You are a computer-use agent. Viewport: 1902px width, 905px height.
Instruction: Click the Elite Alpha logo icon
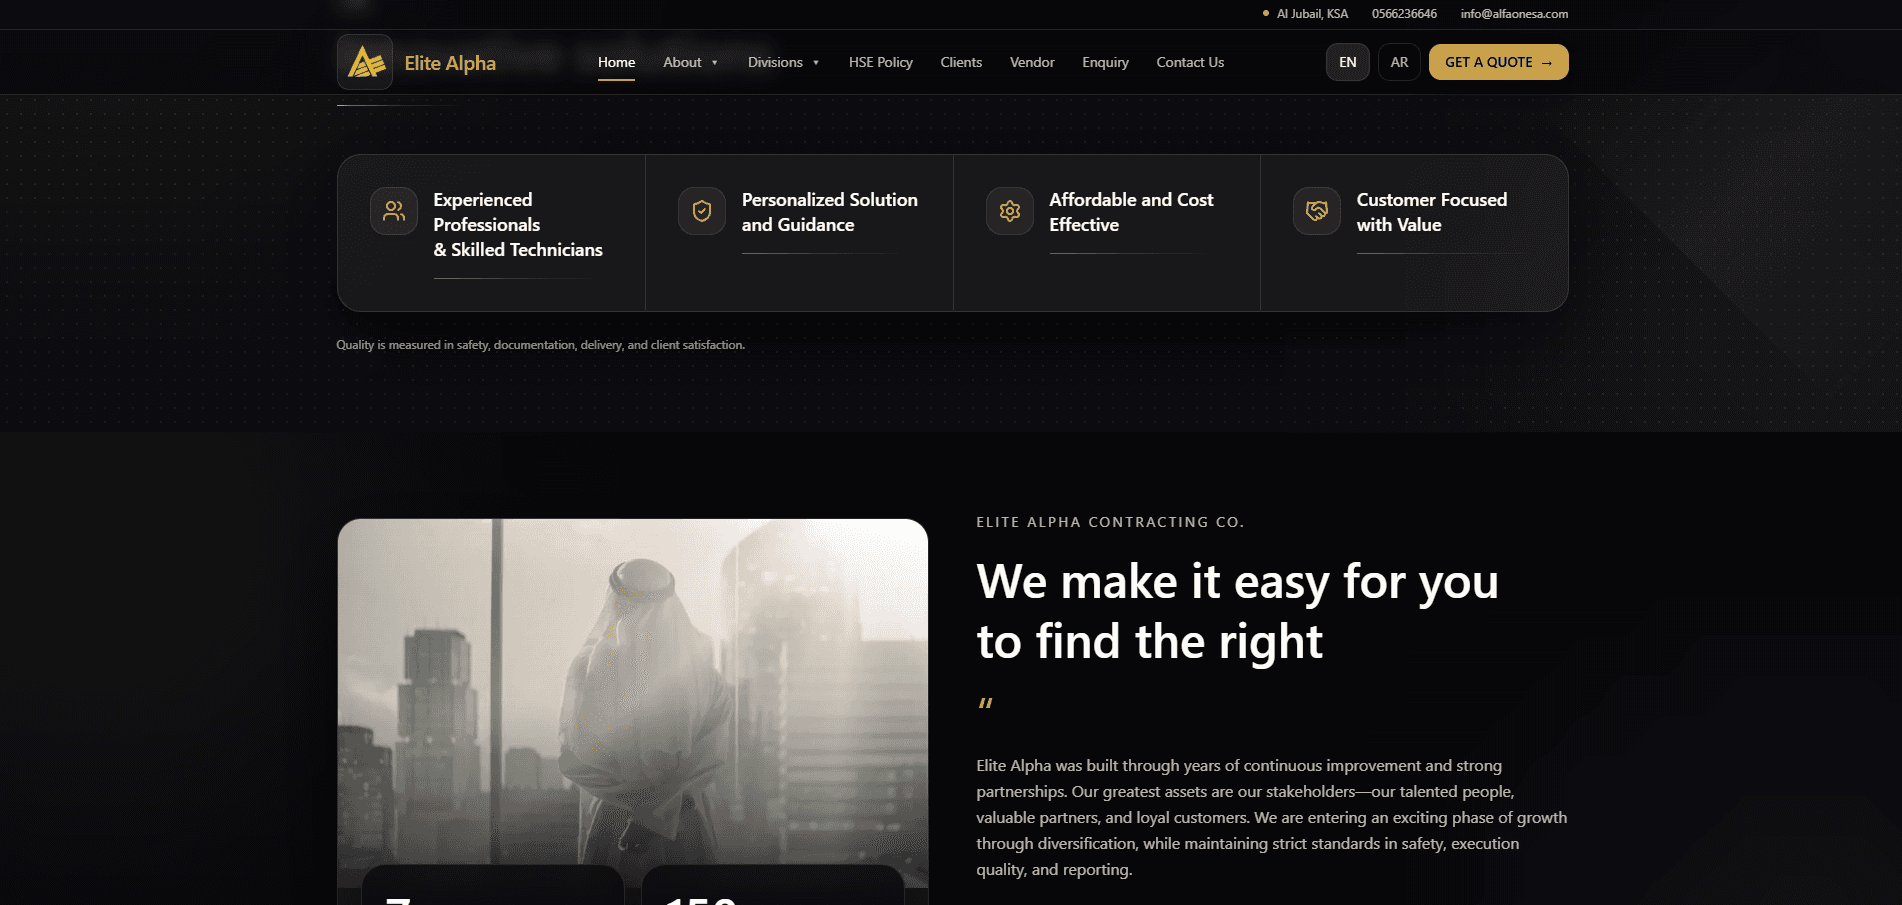click(365, 62)
